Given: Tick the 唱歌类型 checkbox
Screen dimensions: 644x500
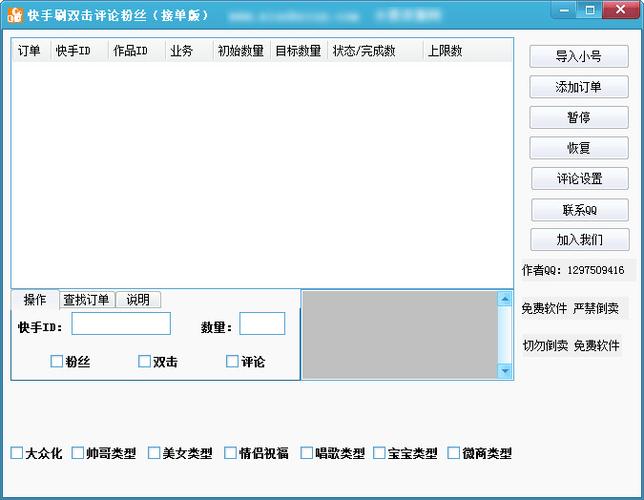Looking at the screenshot, I should (x=307, y=453).
